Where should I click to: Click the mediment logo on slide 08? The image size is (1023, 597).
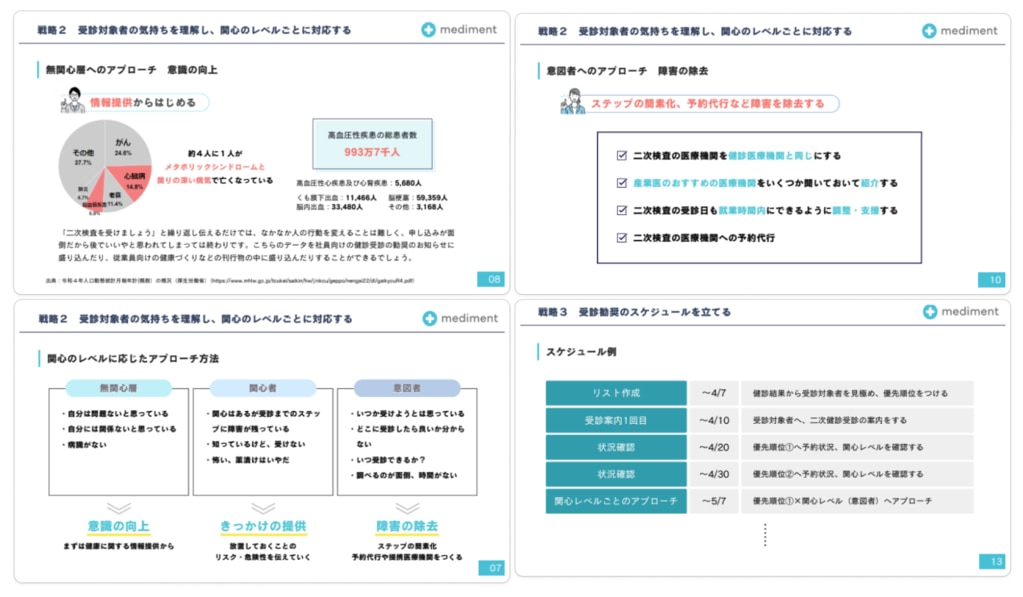point(459,30)
